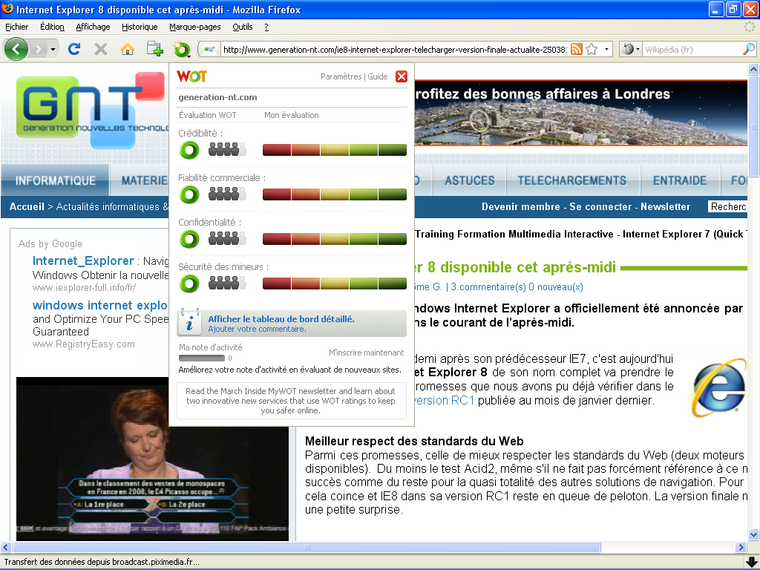Reload the page with the blue Refresh icon
Viewport: 760px width, 570px height.
74,49
